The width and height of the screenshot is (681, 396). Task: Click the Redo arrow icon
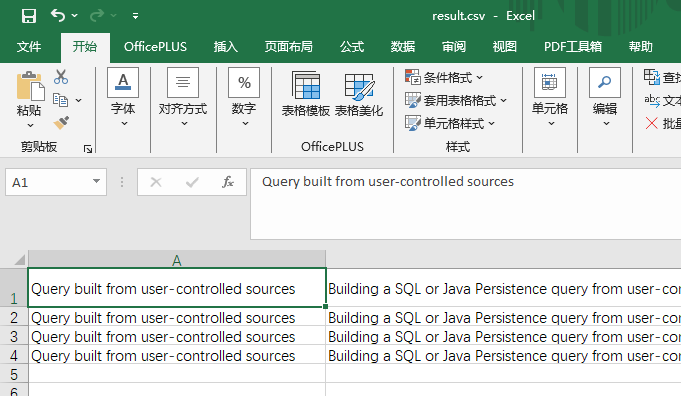click(x=96, y=16)
